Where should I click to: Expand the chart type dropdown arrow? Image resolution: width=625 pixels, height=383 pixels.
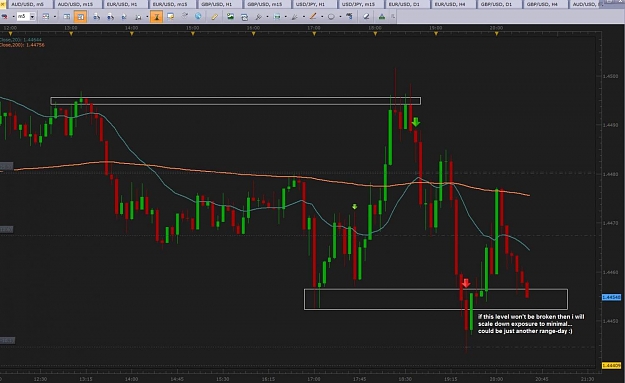point(55,17)
